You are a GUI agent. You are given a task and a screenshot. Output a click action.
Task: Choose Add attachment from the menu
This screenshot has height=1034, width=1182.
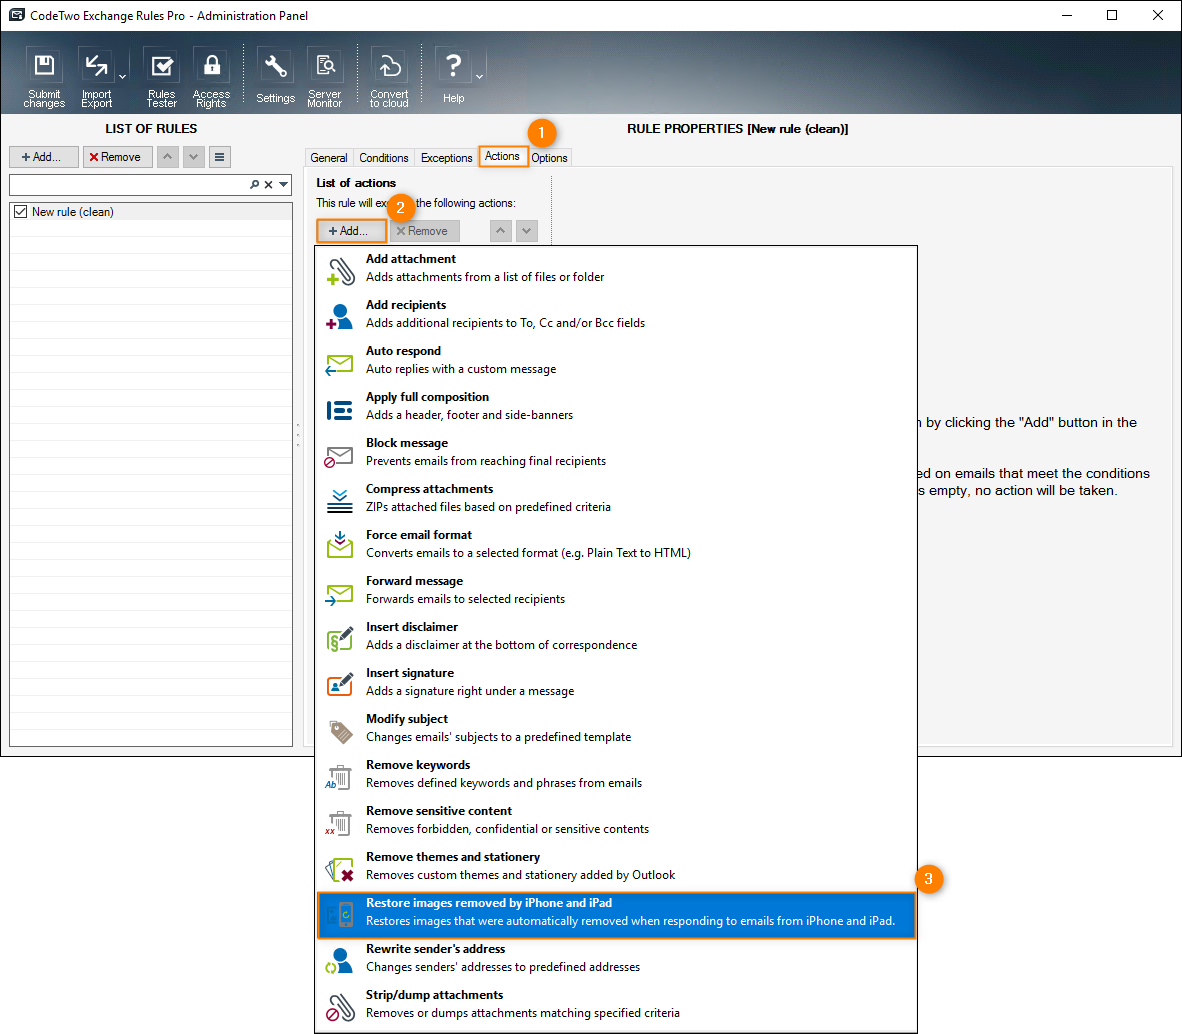[616, 268]
